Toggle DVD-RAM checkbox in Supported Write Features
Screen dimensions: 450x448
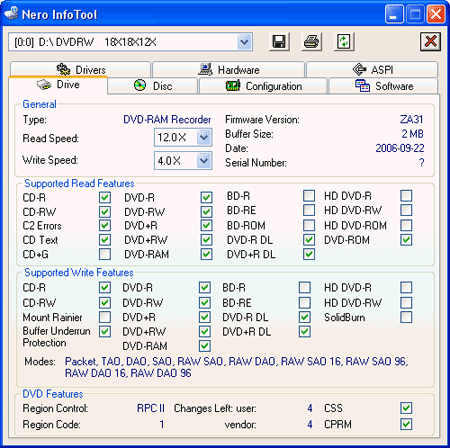pyautogui.click(x=205, y=346)
